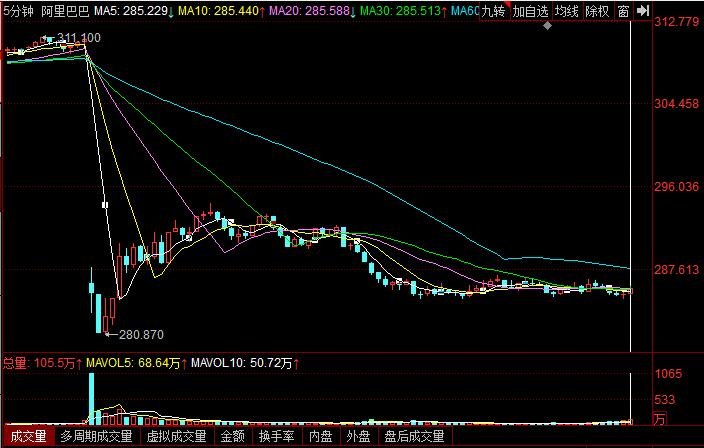Screen dimensions: 704x448
Task: Click the 总量: 105.5万 volume readout
Action: [x=40, y=363]
